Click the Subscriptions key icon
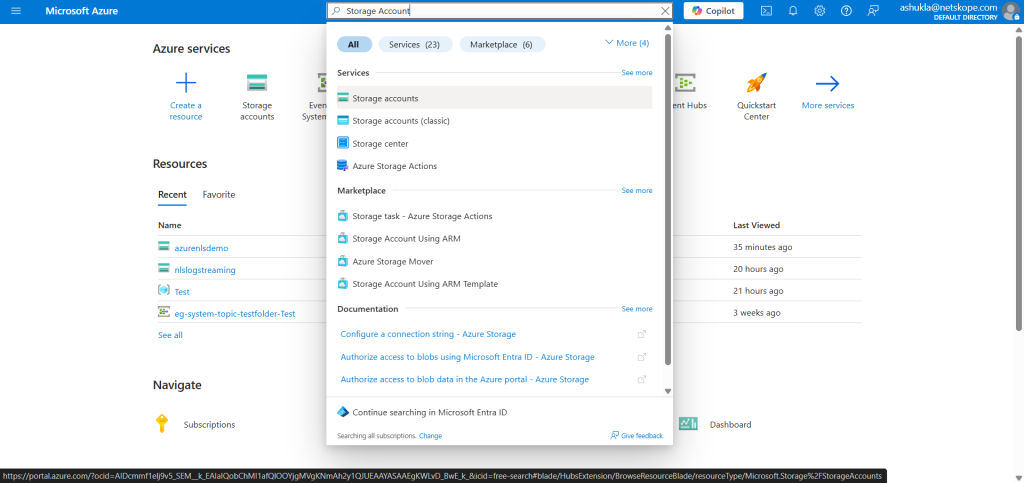Screen dimensions: 1024x483 [x=162, y=423]
